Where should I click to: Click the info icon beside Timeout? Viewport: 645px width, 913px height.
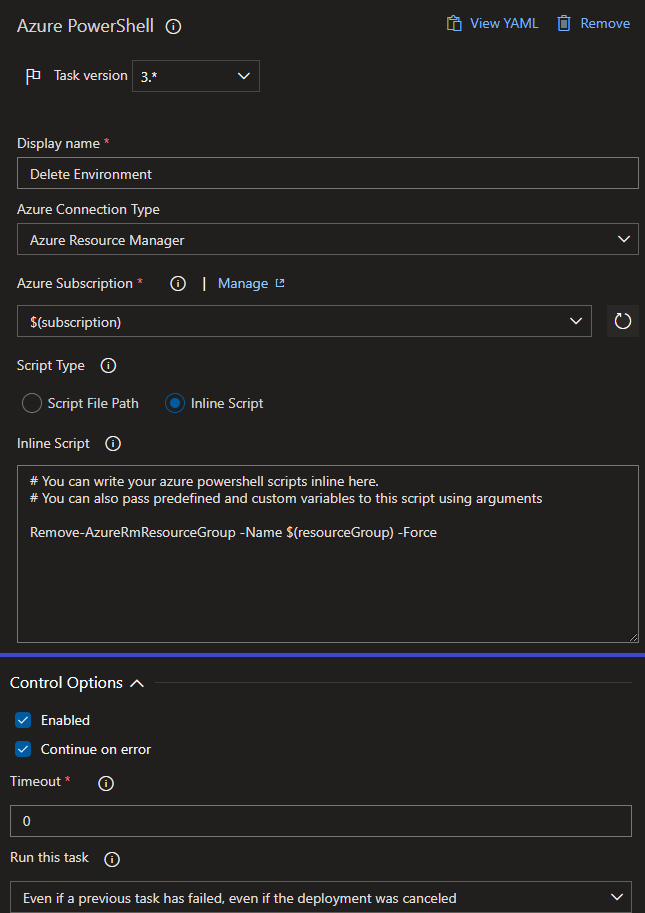tap(106, 784)
